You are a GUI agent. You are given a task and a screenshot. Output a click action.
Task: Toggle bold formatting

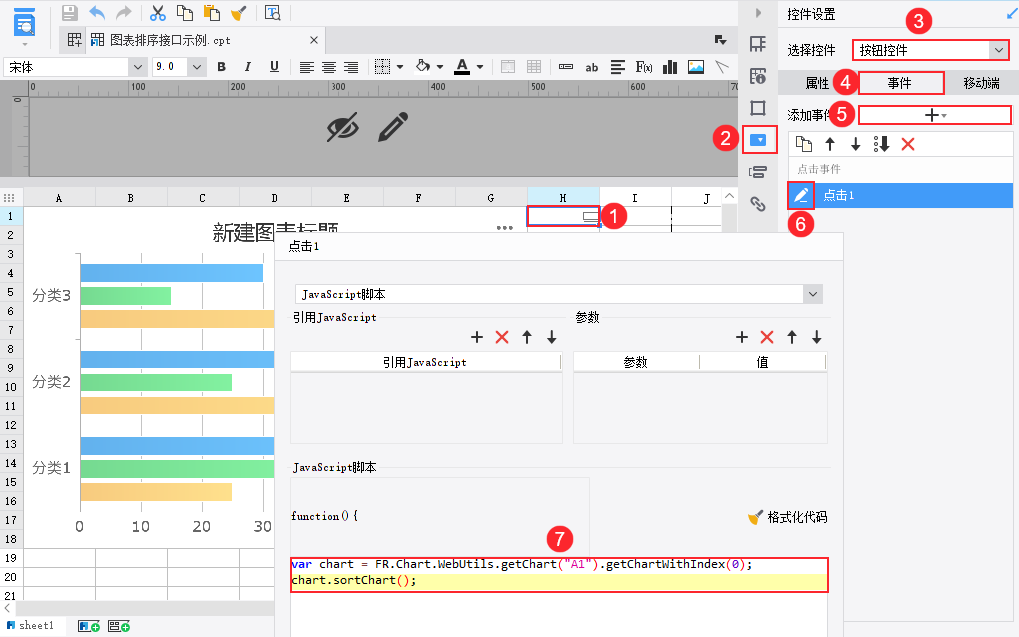point(222,66)
